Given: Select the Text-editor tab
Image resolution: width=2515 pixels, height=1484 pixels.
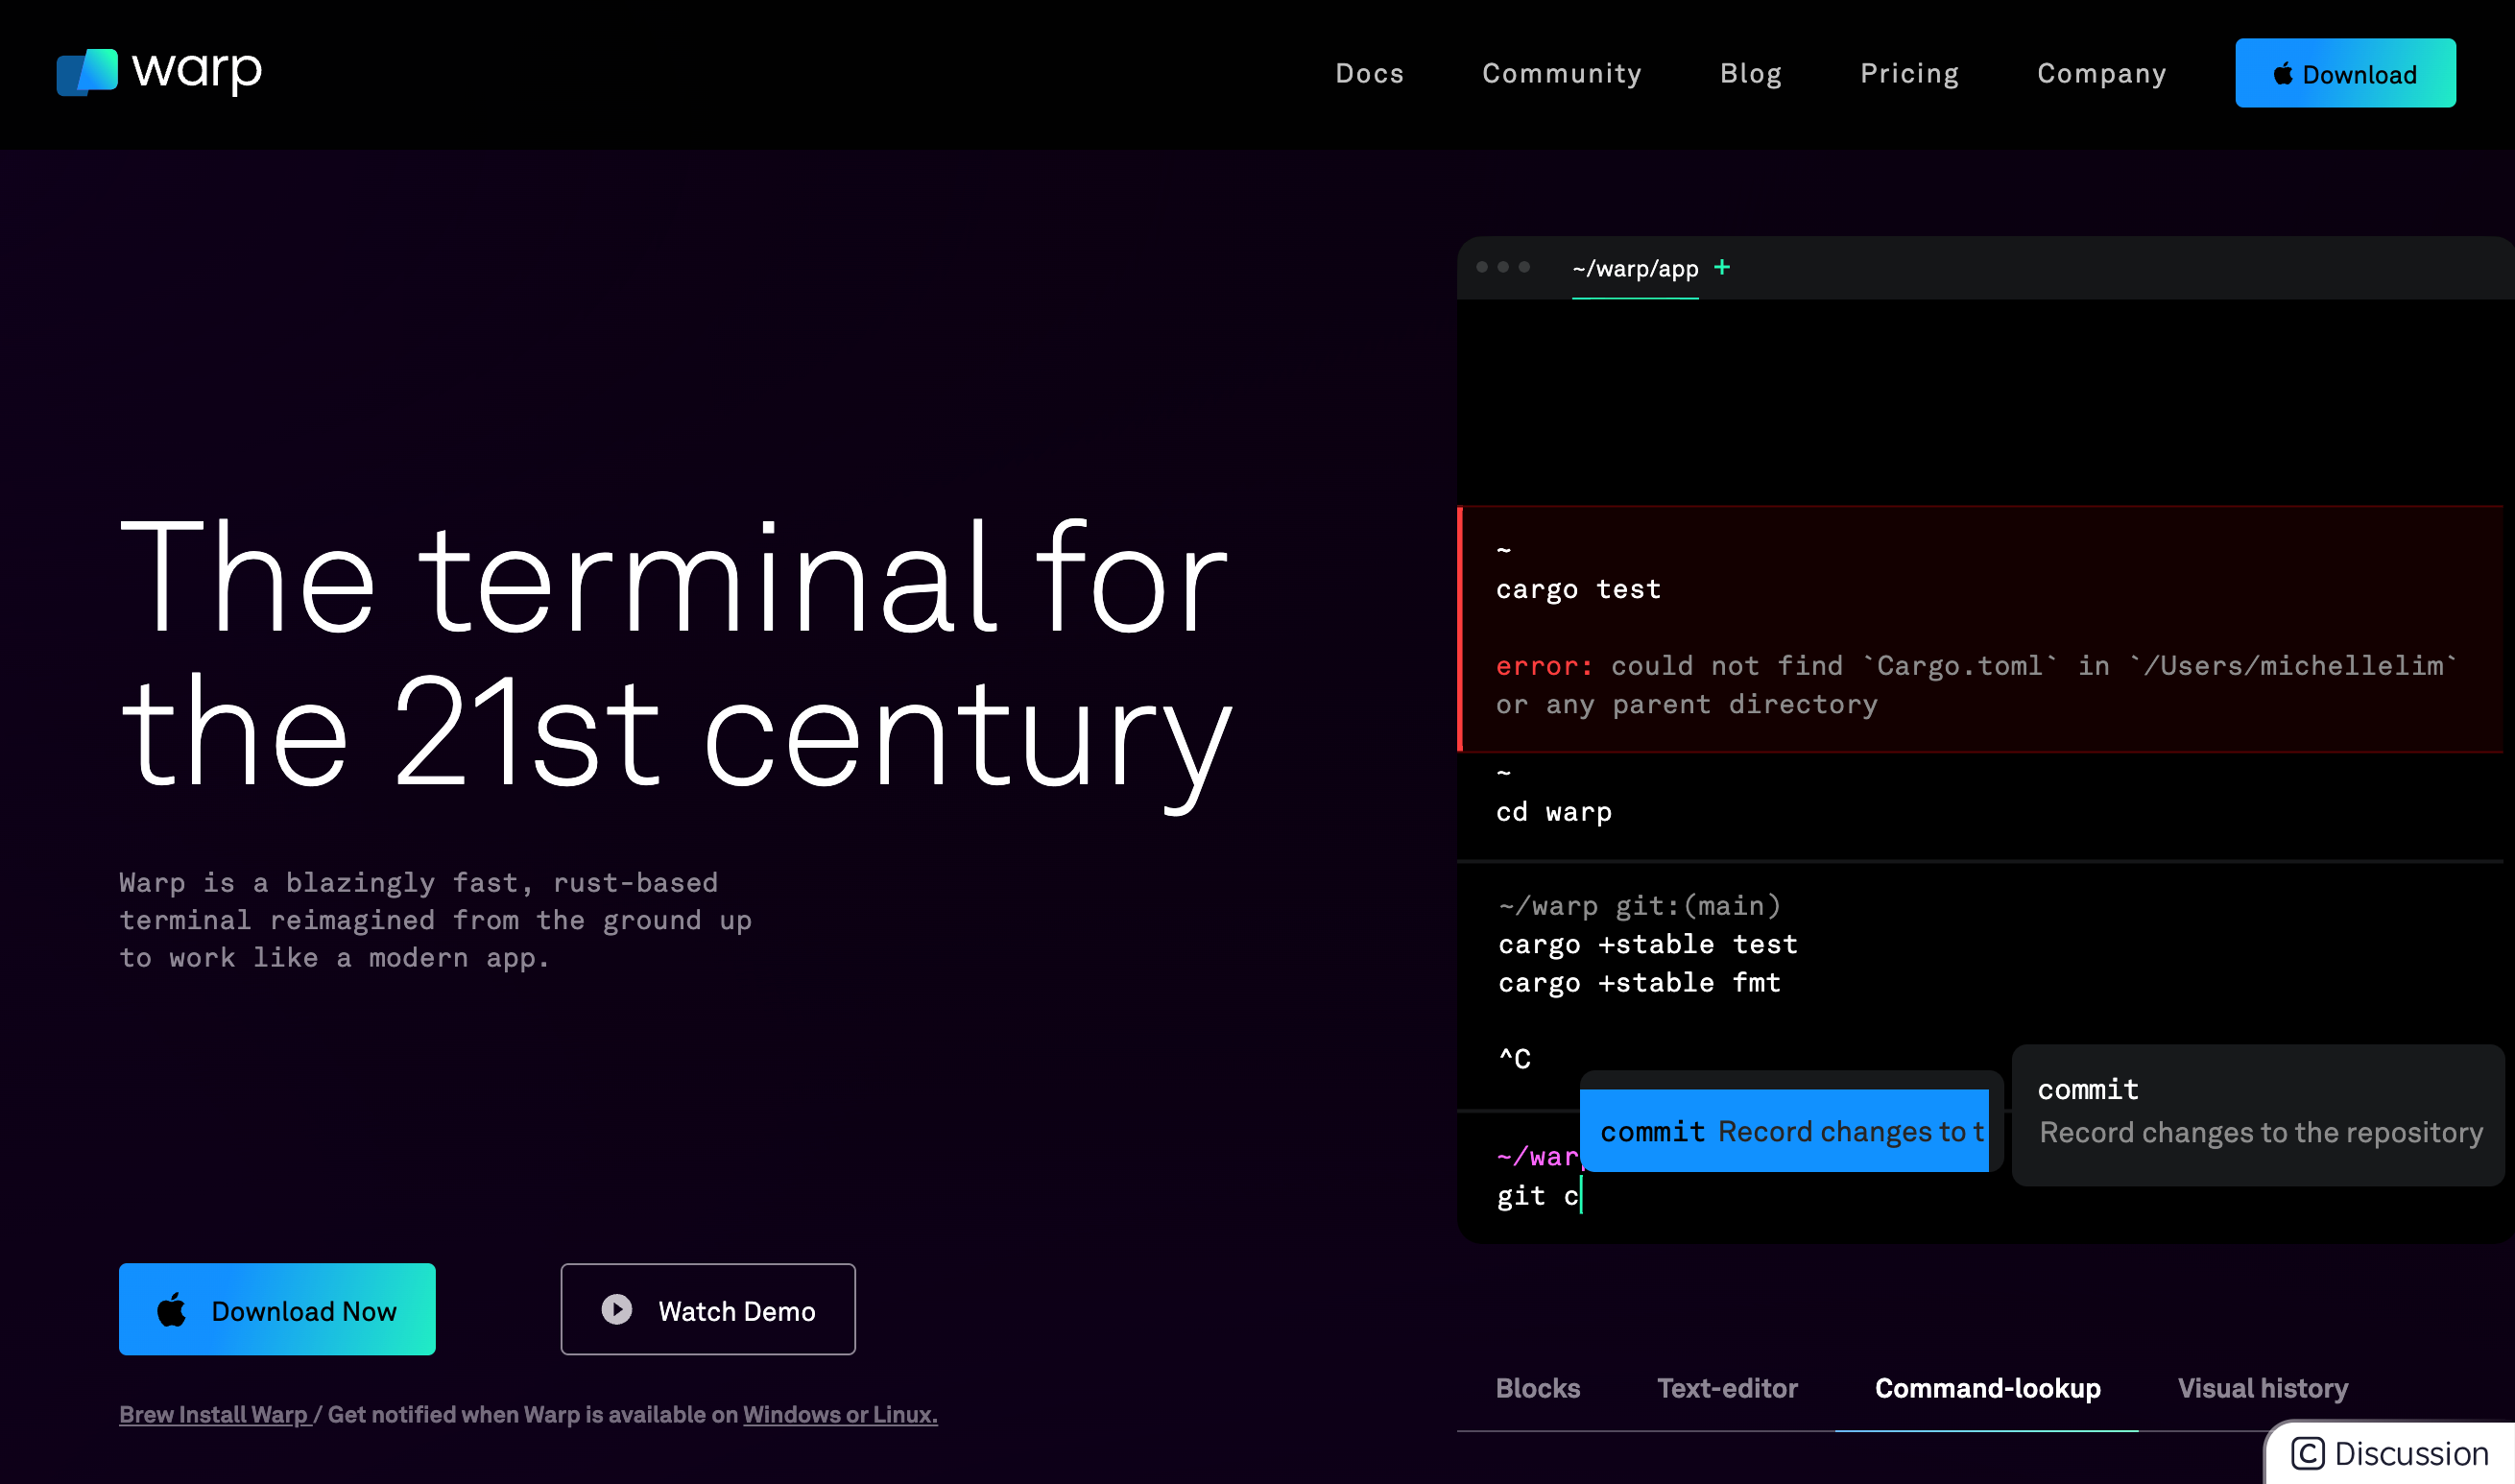Looking at the screenshot, I should pyautogui.click(x=1727, y=1388).
